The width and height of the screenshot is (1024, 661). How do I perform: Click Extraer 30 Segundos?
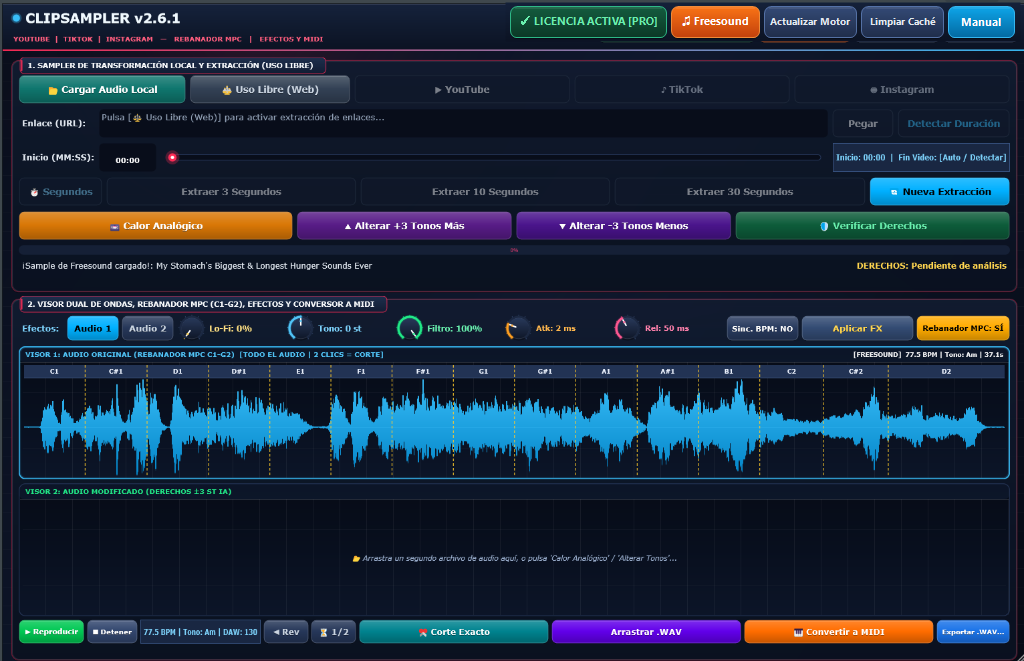[740, 191]
